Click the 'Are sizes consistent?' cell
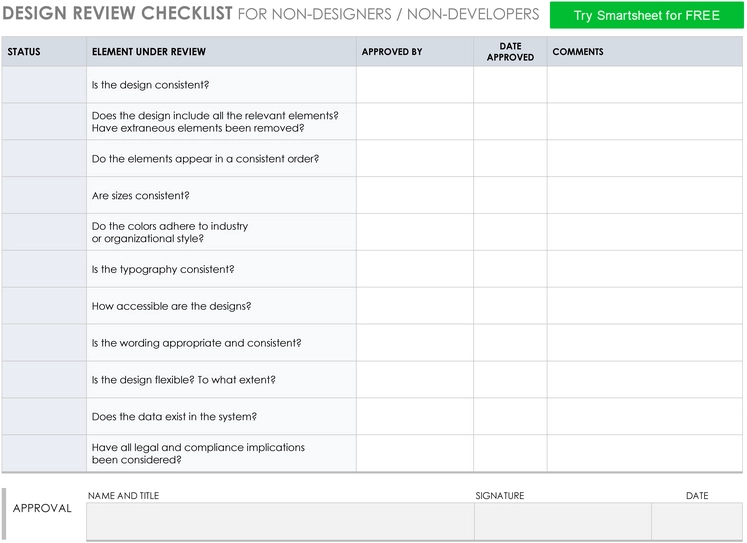This screenshot has height=543, width=747. [x=221, y=195]
